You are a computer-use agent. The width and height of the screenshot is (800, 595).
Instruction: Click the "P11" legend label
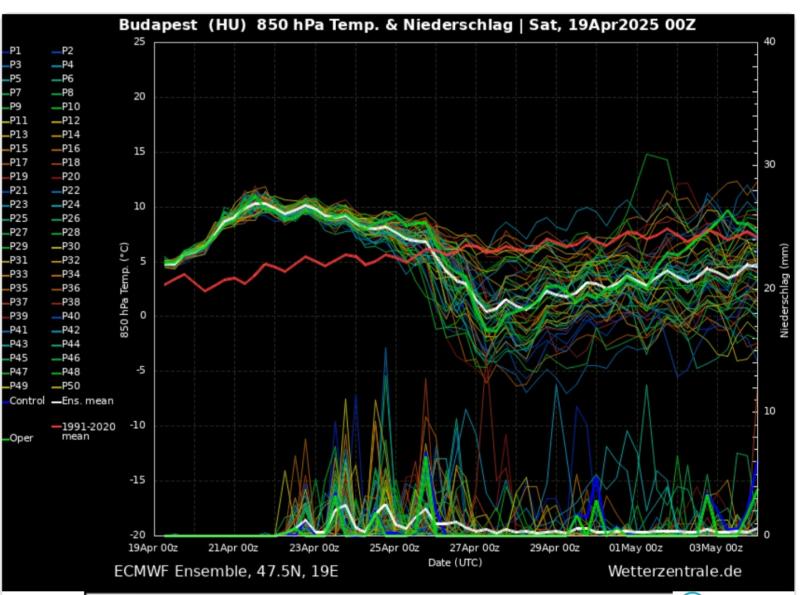(x=15, y=120)
